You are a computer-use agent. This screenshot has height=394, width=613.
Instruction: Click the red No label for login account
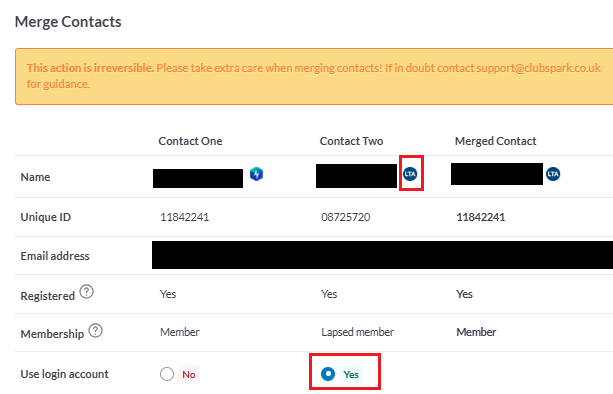coord(189,374)
